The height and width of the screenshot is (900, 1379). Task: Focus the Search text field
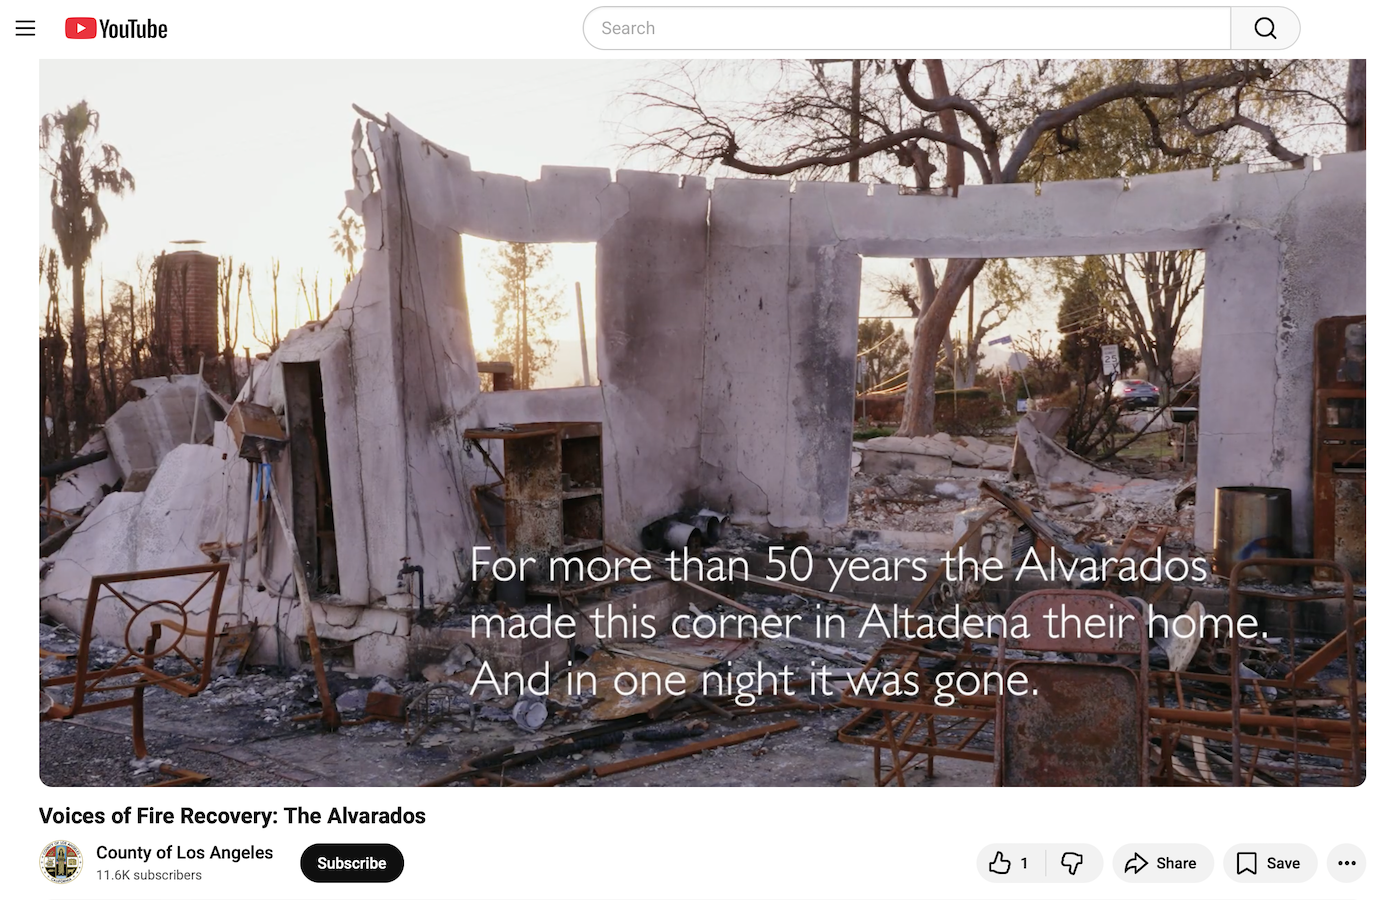(907, 28)
